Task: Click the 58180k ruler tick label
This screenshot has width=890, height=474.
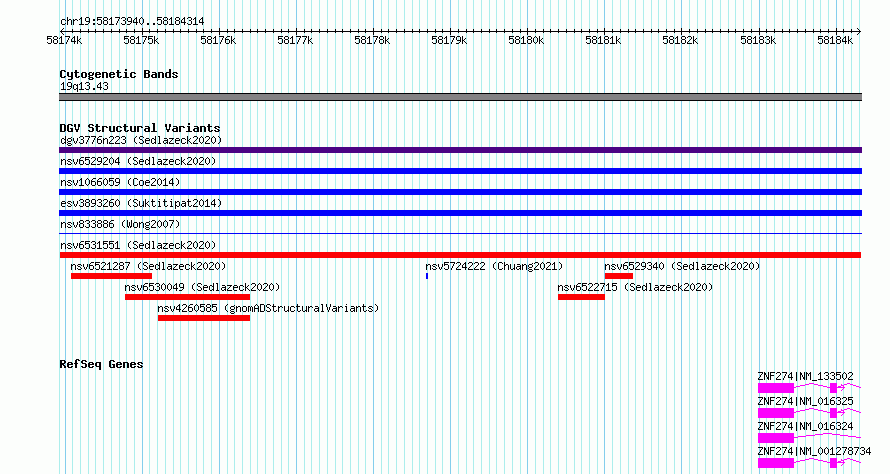Action: pyautogui.click(x=526, y=40)
